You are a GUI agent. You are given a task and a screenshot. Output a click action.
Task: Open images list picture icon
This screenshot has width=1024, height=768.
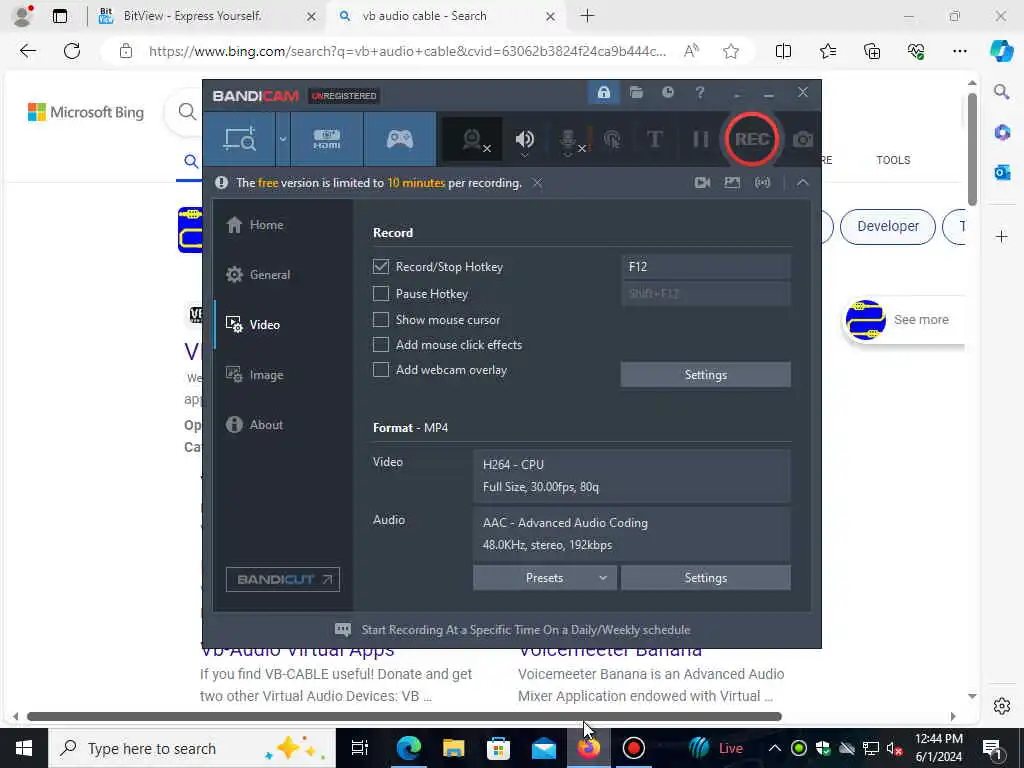[x=732, y=183]
